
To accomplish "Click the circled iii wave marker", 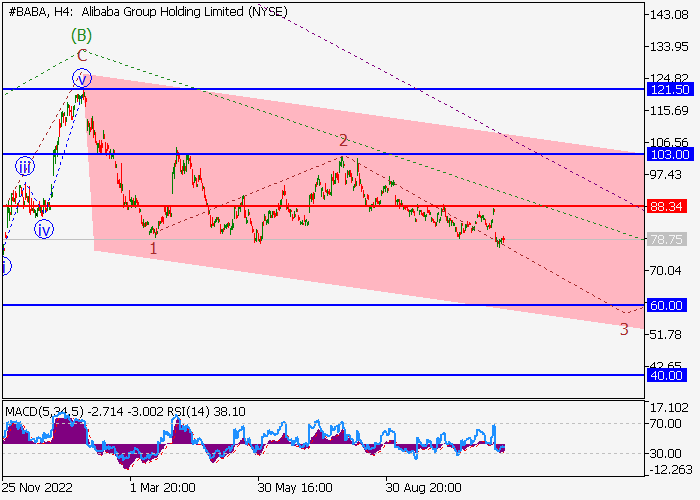I will (25, 167).
